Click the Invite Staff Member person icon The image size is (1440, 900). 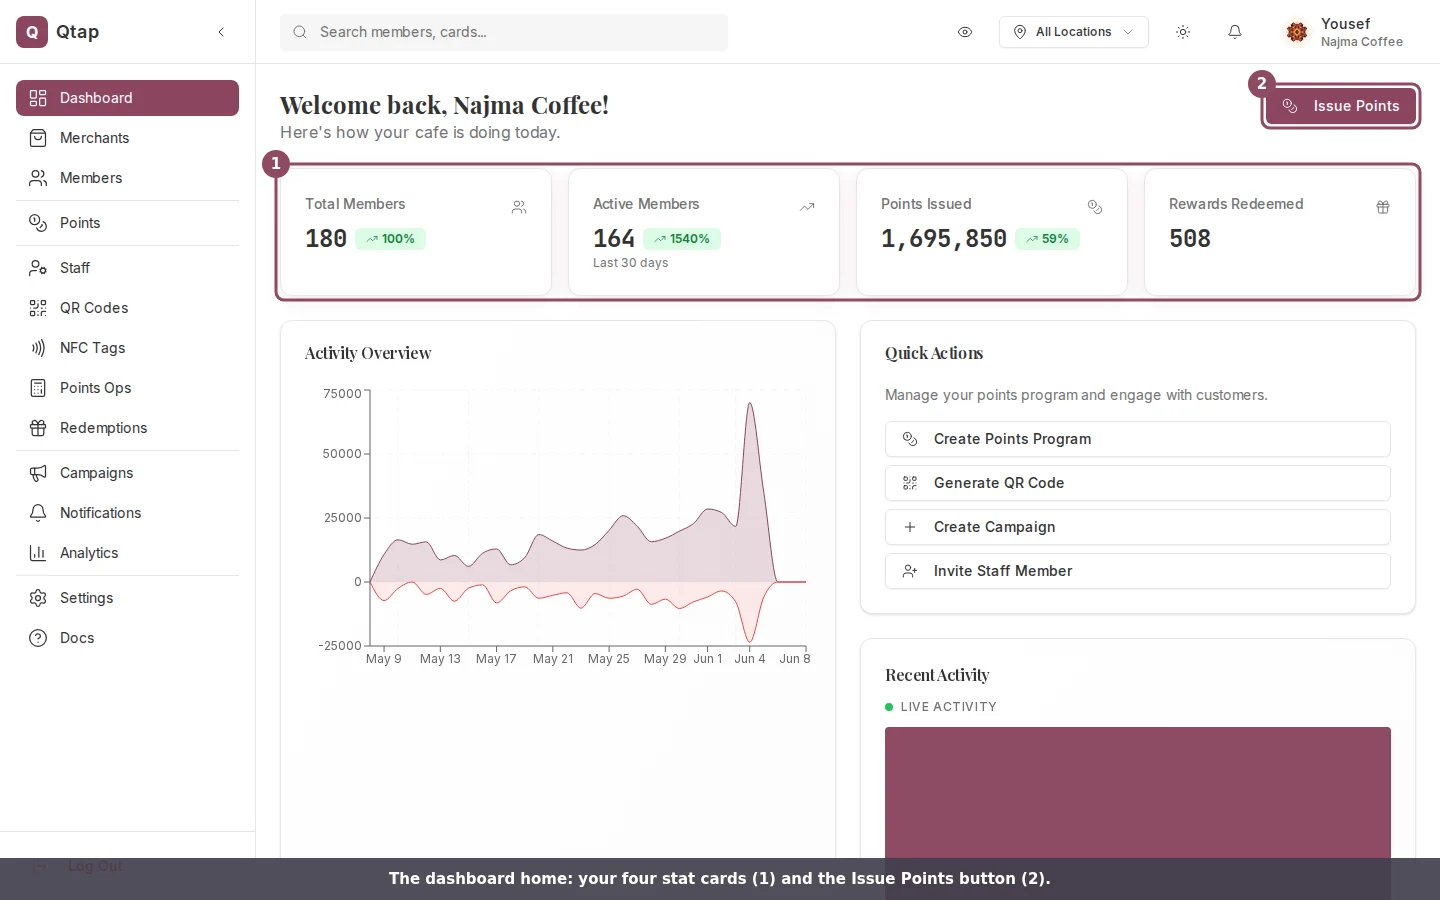910,571
